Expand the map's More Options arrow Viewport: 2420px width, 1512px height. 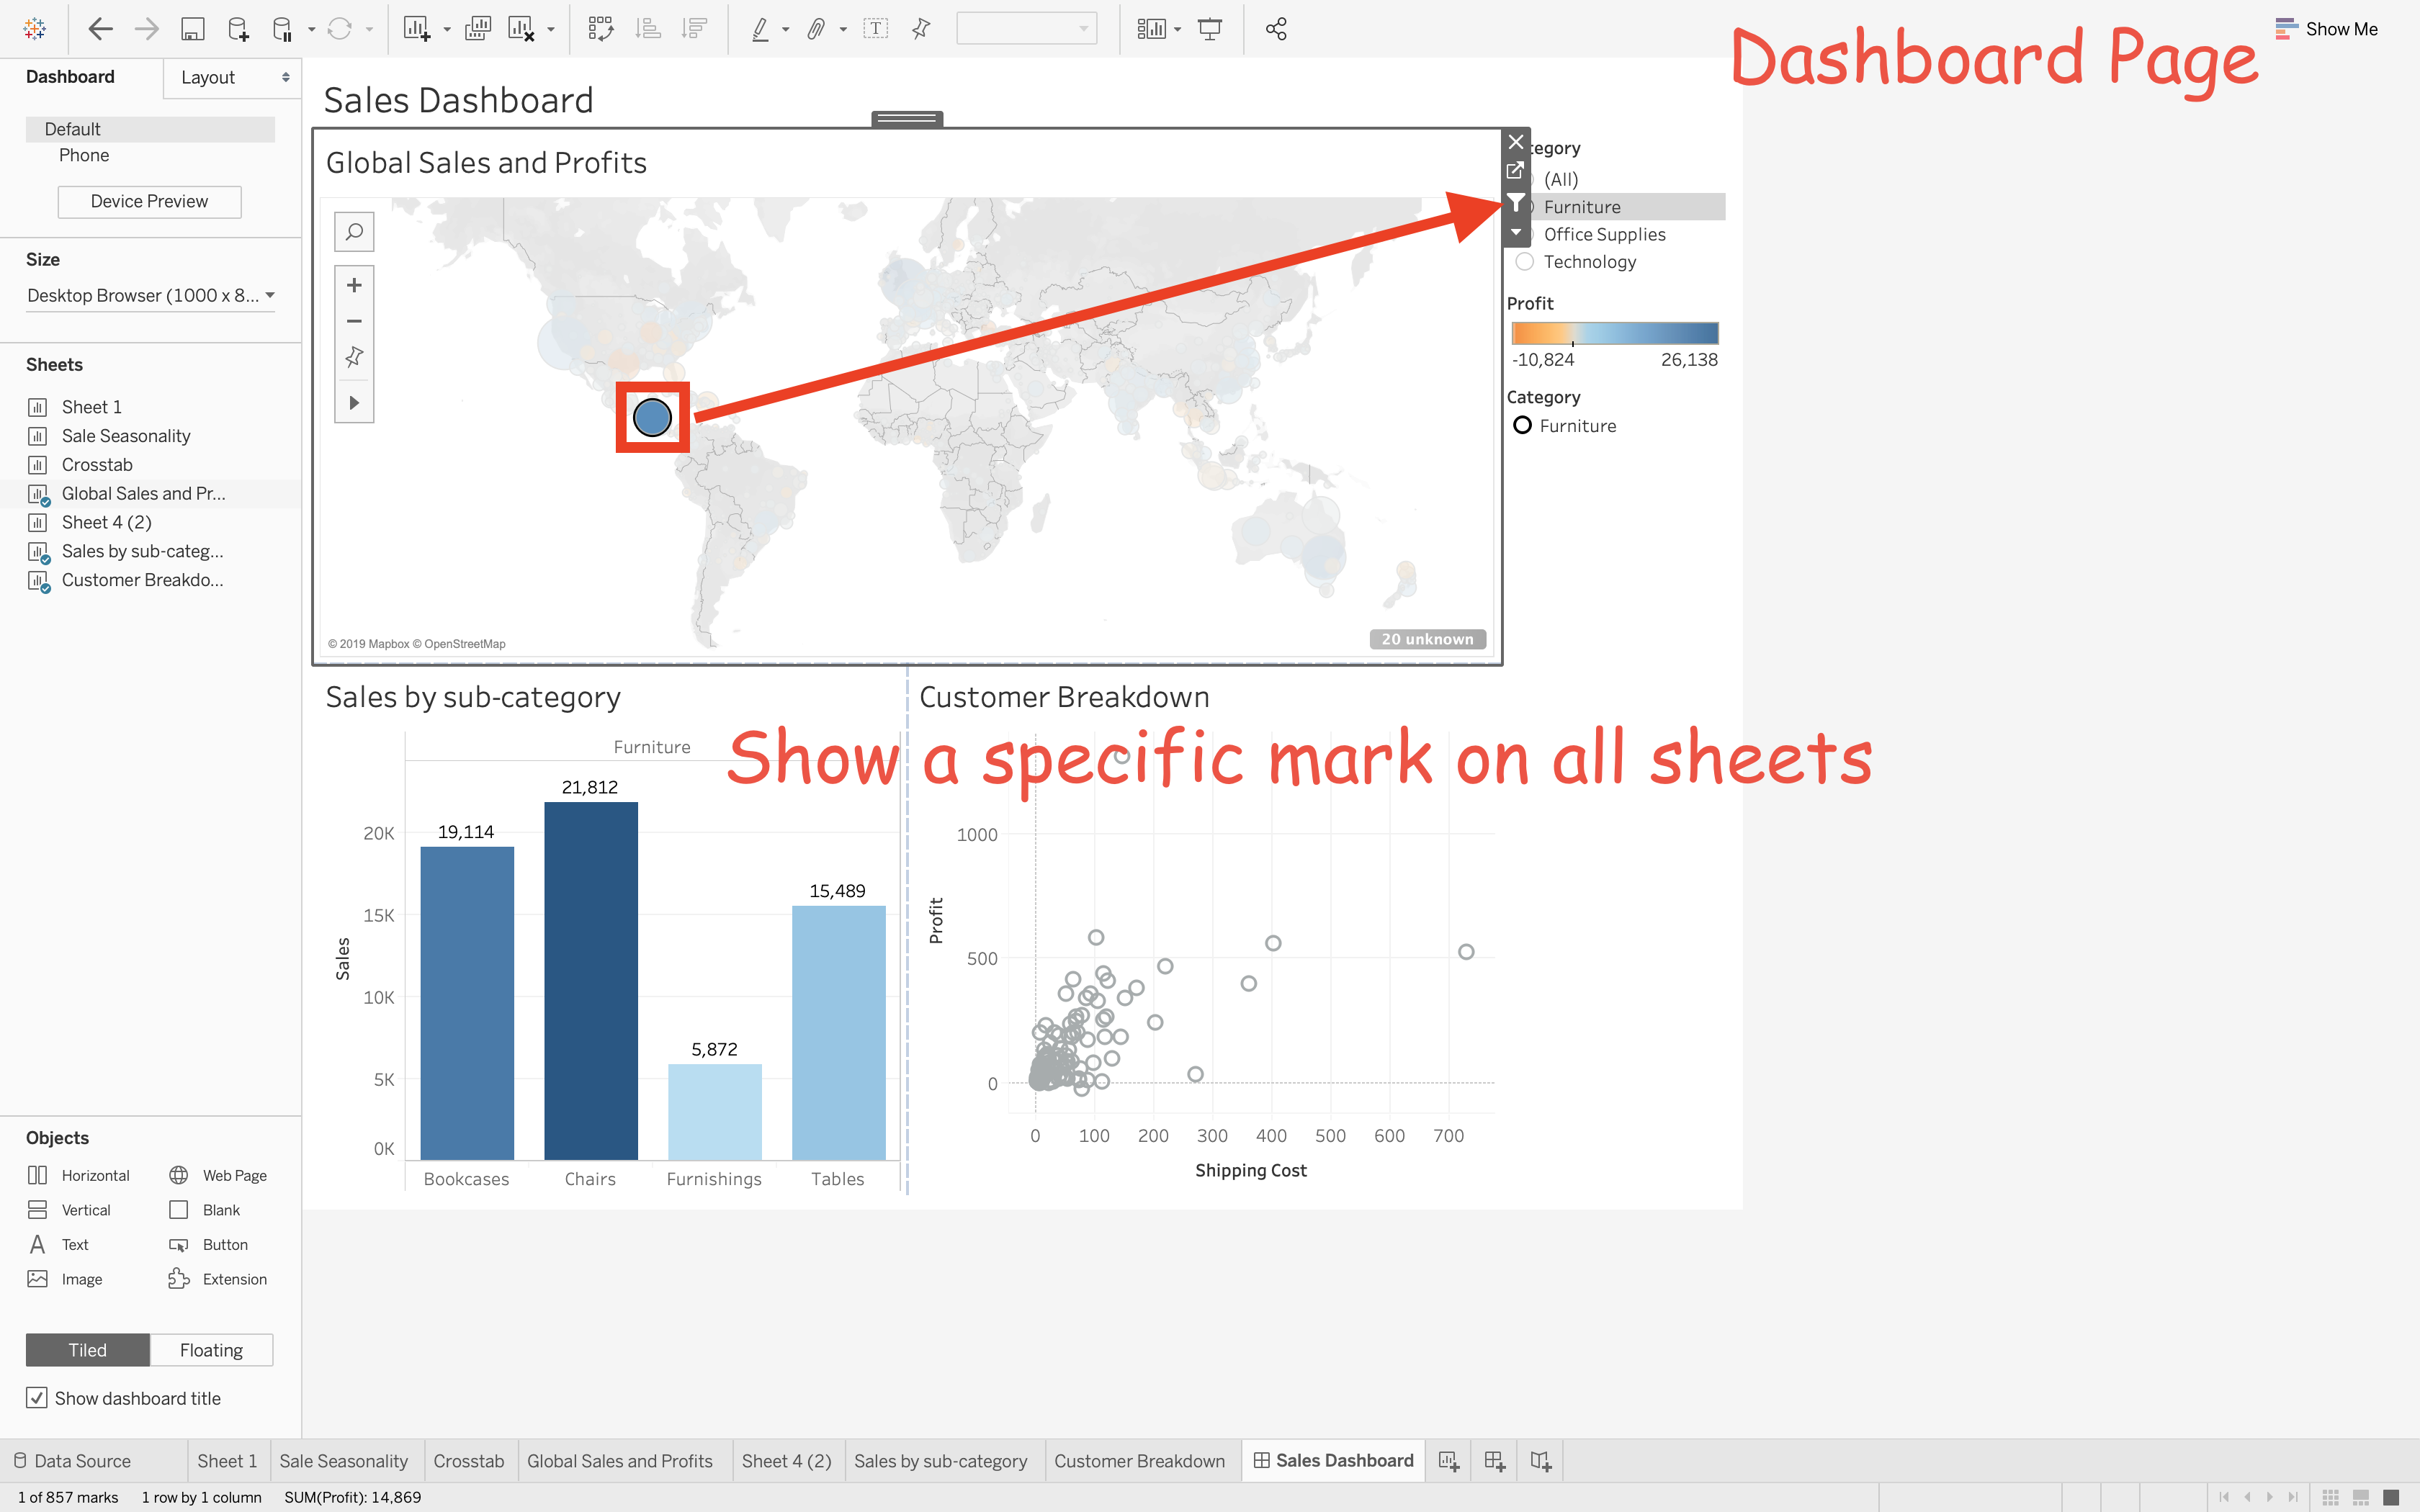[1516, 232]
